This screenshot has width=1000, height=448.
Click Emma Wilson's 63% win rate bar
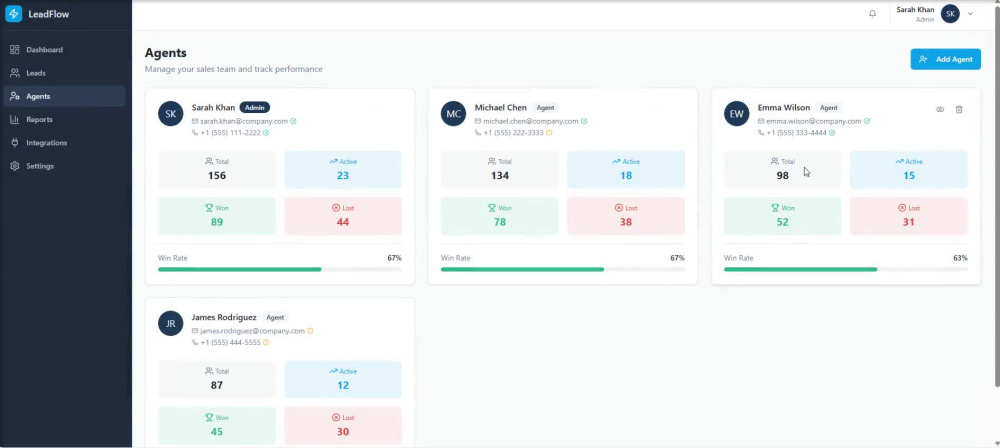[846, 269]
